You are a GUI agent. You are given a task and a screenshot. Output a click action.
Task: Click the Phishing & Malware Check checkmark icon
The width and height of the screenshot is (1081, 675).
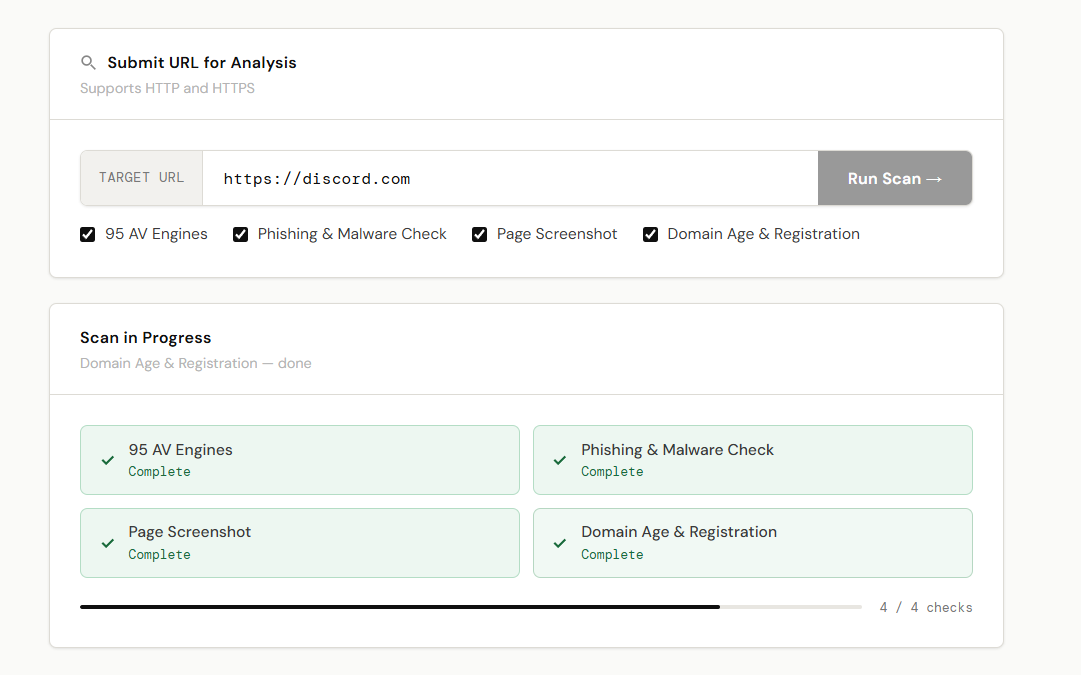[x=561, y=460]
